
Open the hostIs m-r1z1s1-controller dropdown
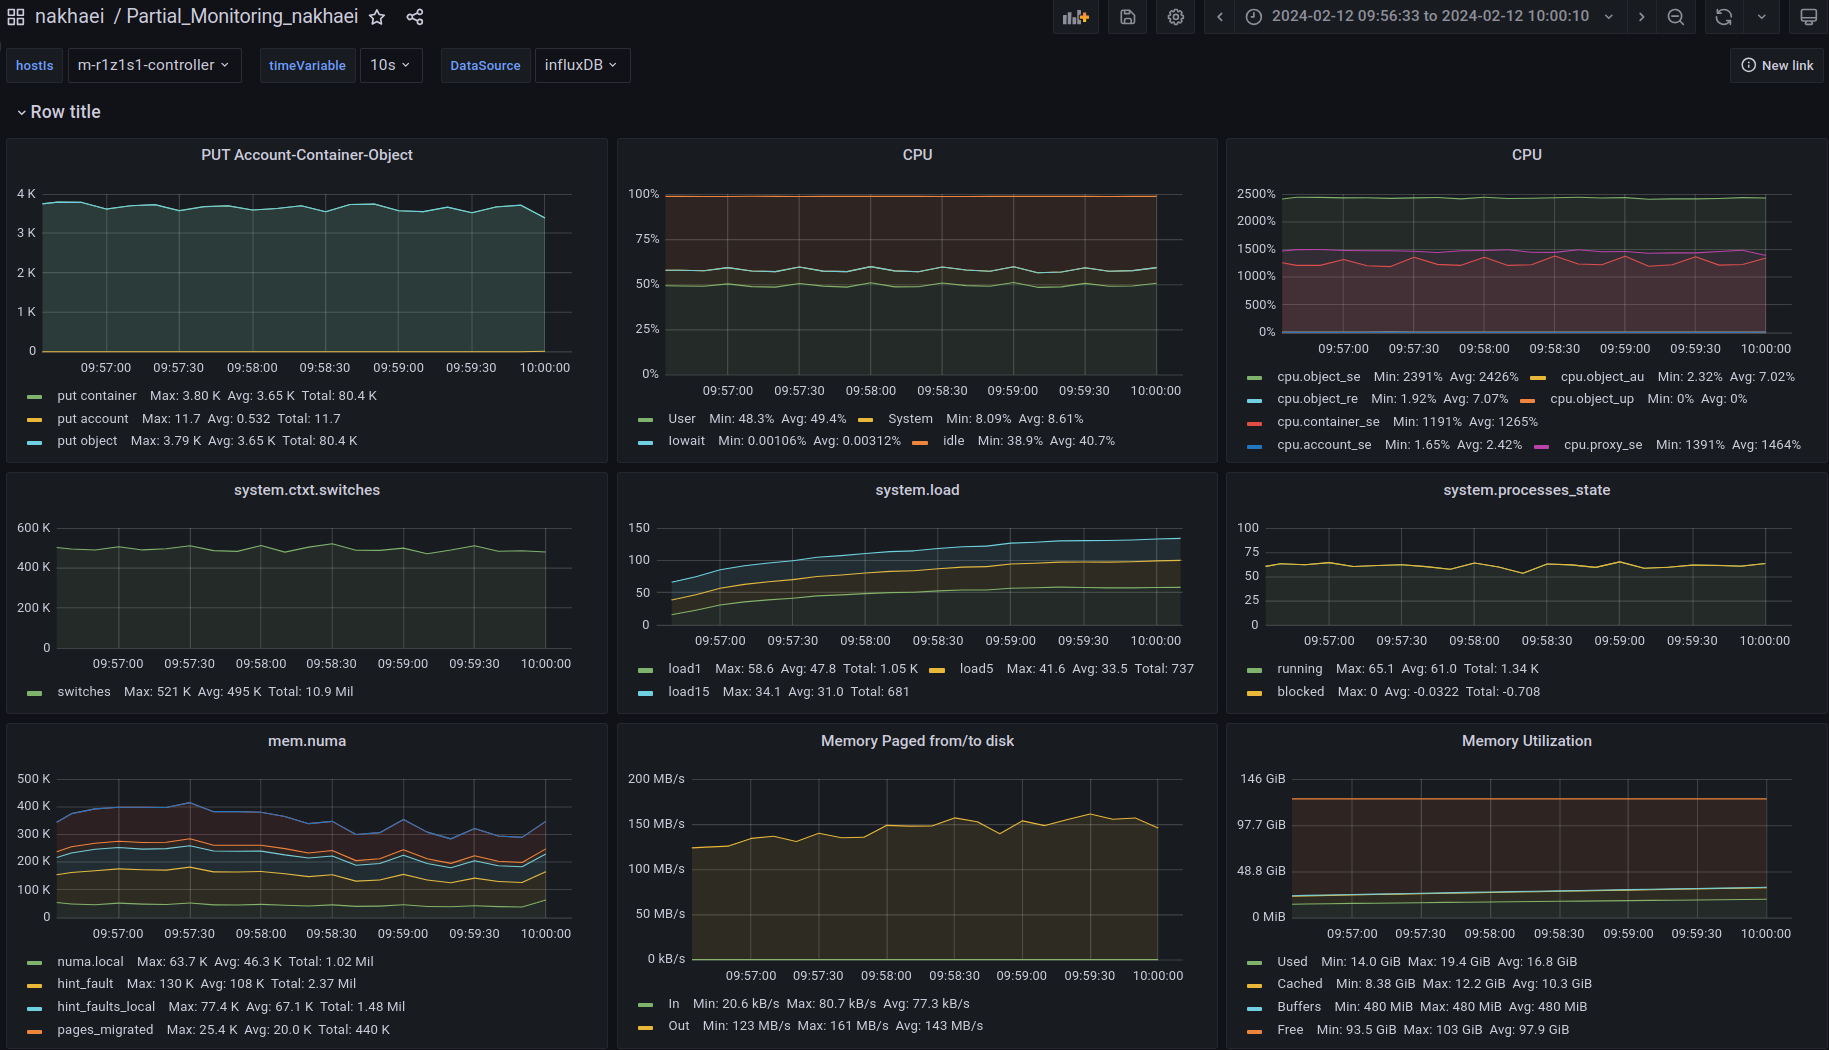pyautogui.click(x=154, y=65)
